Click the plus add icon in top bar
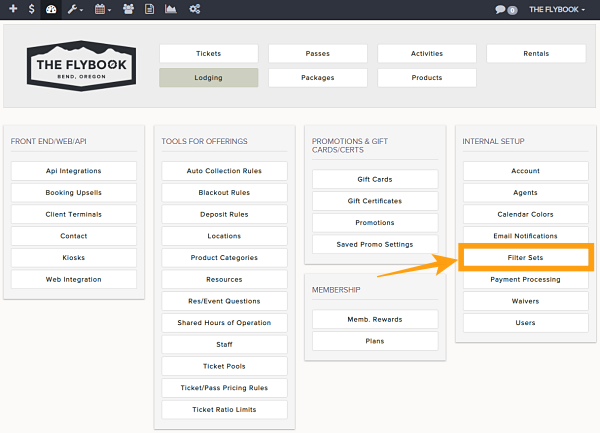The height and width of the screenshot is (433, 600). point(13,9)
